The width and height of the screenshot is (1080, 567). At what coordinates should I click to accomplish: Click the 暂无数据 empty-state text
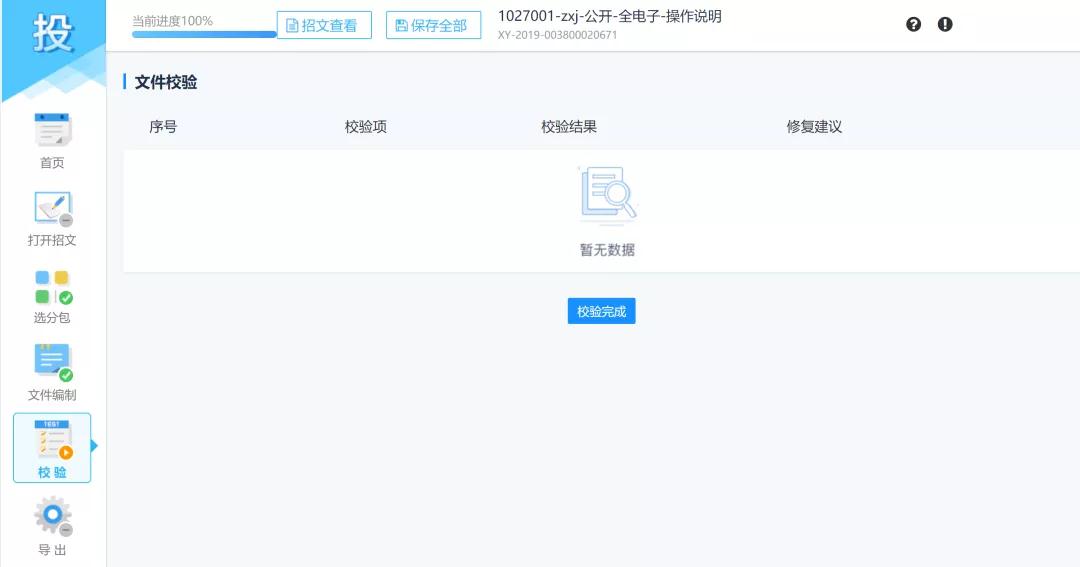tap(607, 250)
